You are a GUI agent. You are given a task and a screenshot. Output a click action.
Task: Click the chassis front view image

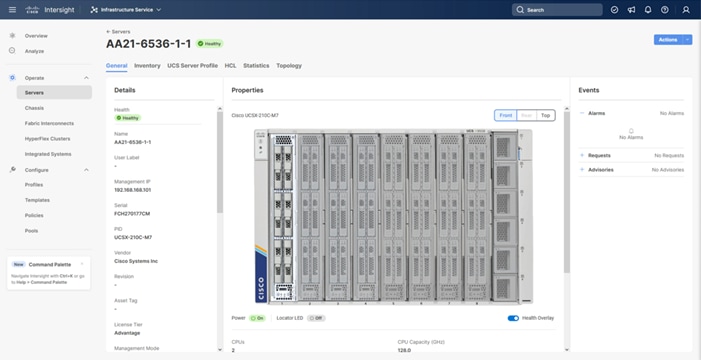pyautogui.click(x=393, y=217)
